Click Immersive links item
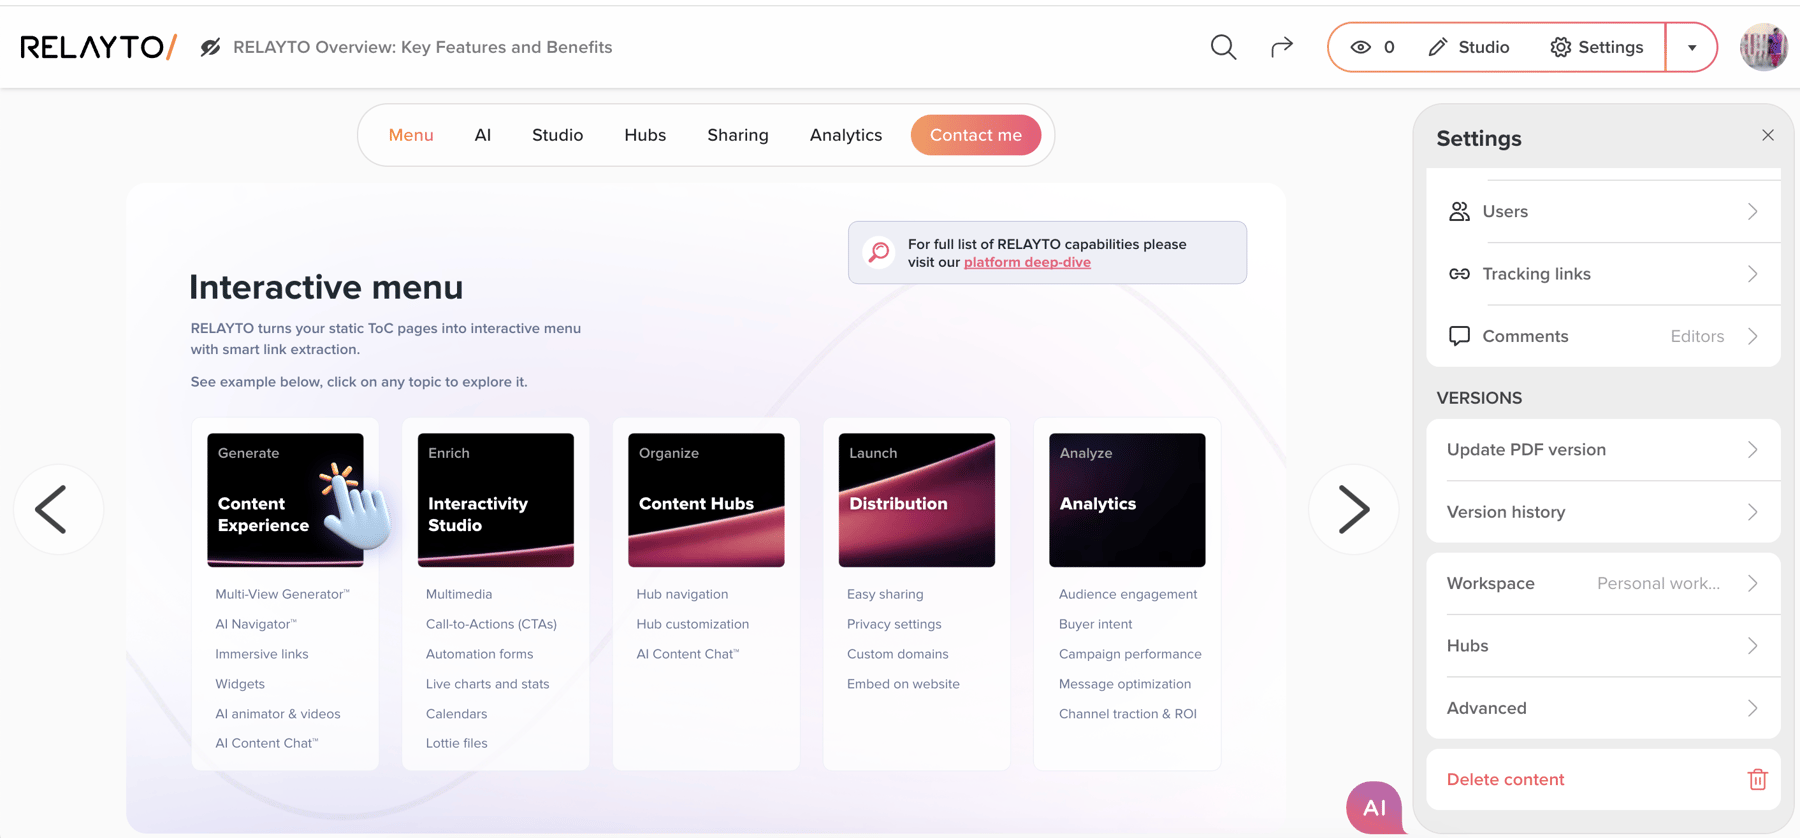1800x838 pixels. coord(262,654)
